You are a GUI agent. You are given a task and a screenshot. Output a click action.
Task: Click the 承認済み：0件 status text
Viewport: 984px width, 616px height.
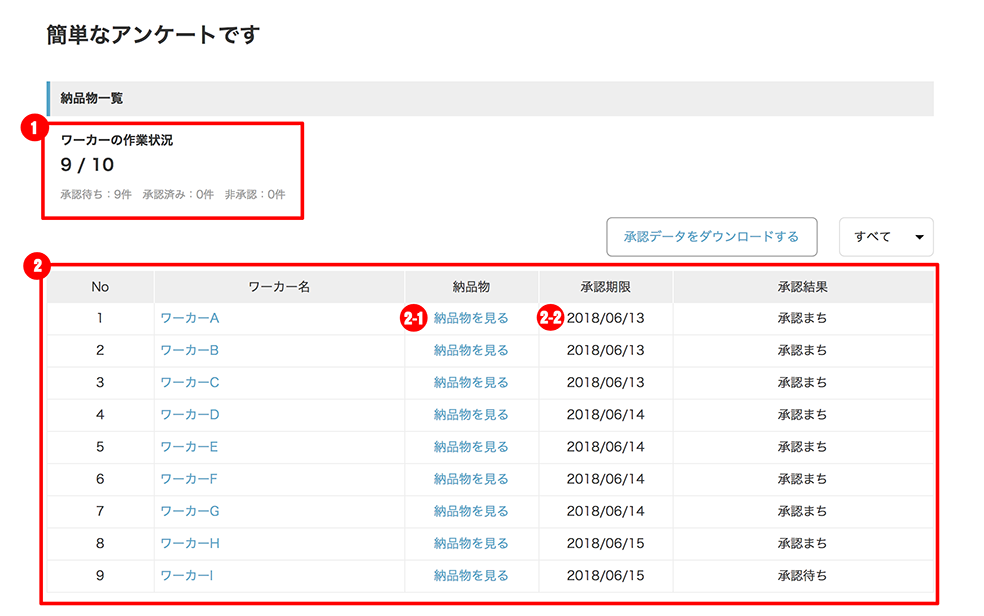tap(178, 194)
